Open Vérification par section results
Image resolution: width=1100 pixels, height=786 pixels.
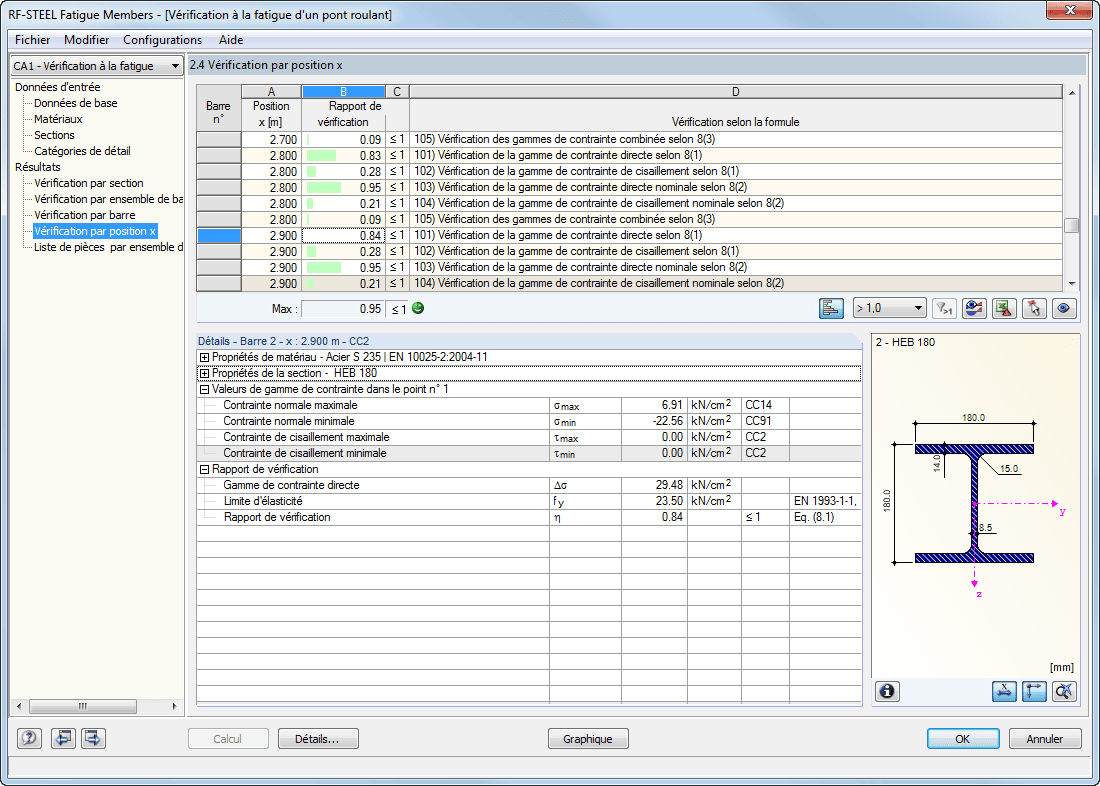[x=88, y=183]
